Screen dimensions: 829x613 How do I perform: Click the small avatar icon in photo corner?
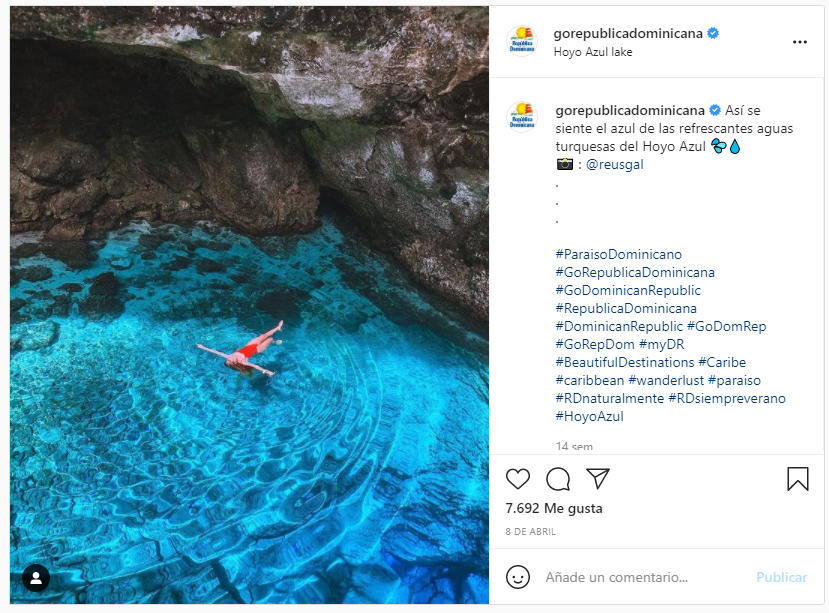(35, 577)
